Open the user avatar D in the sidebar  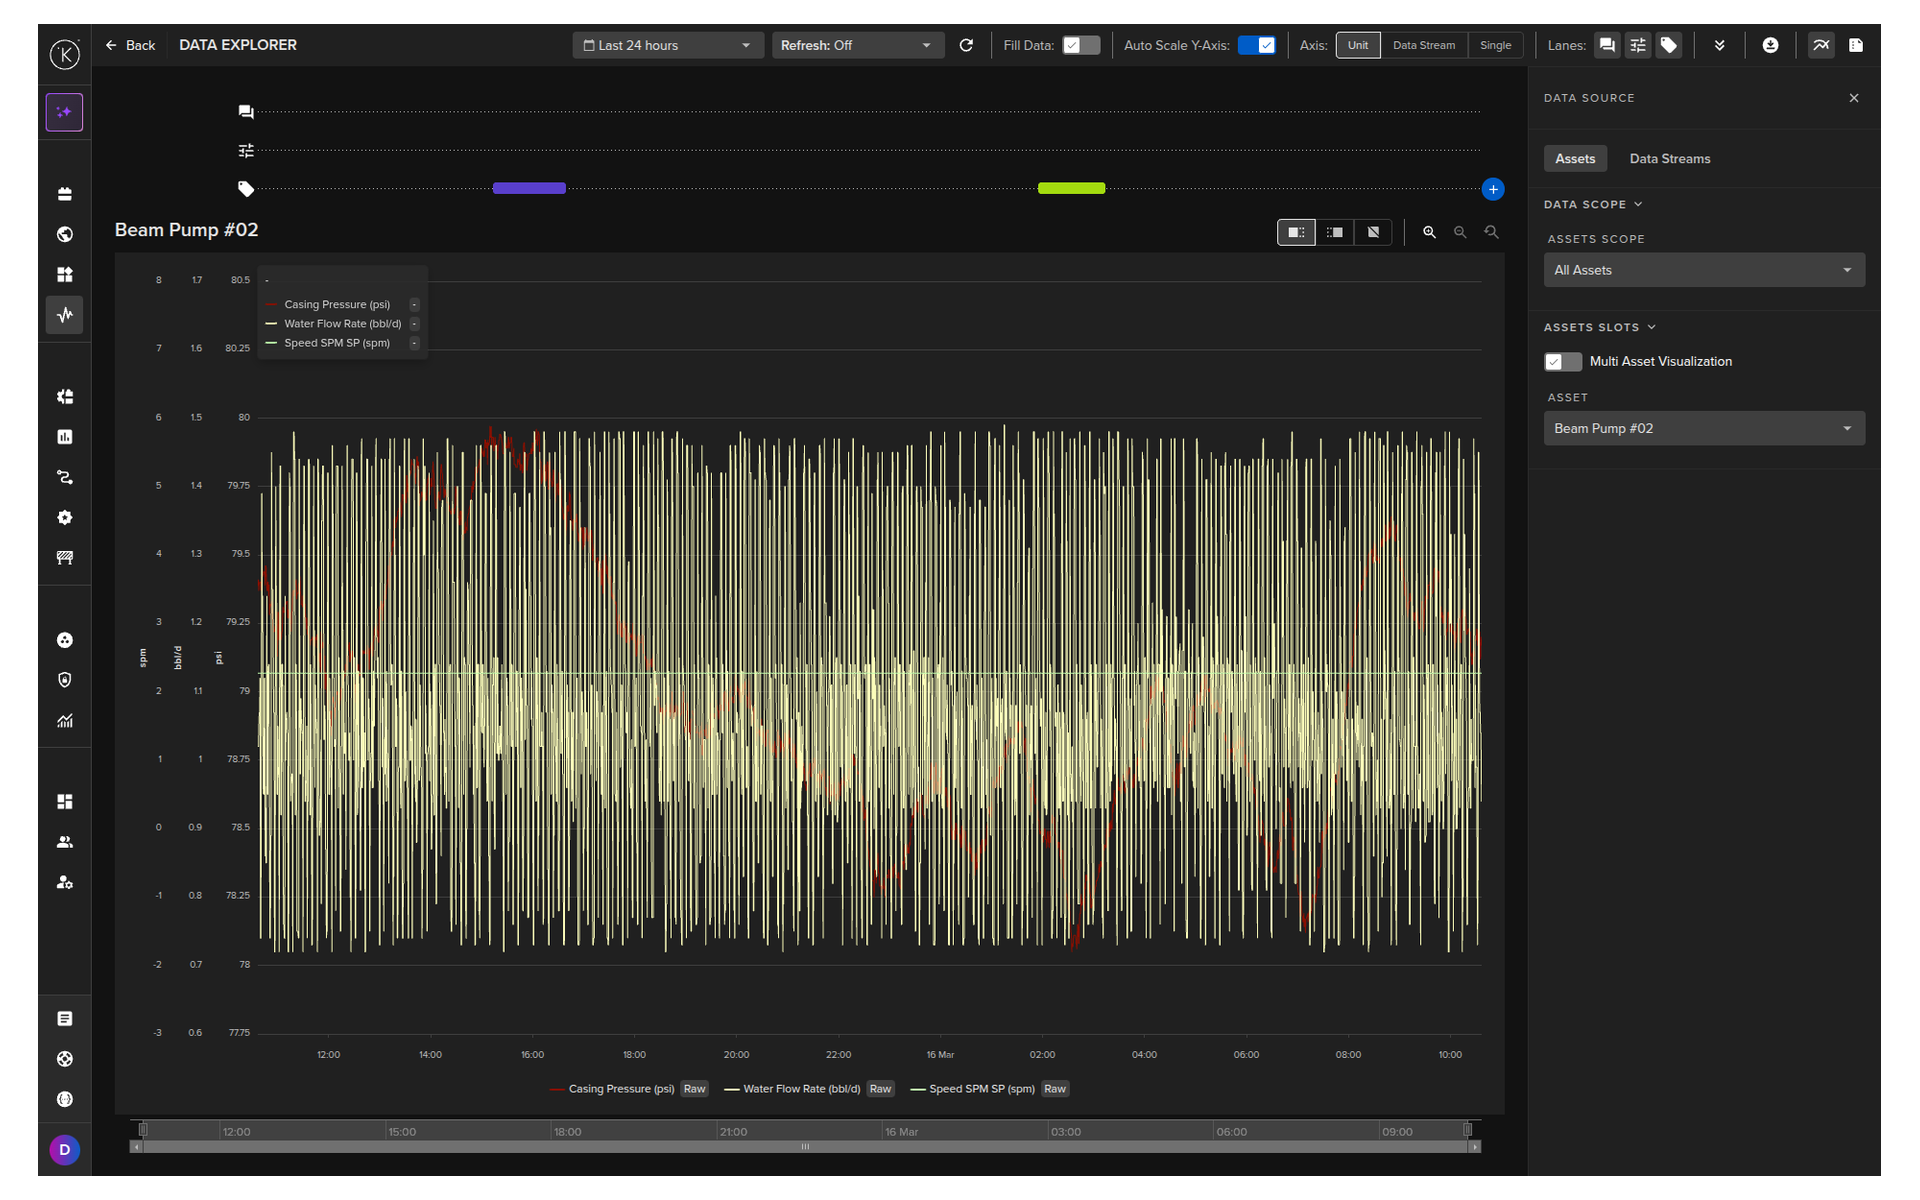[x=65, y=1150]
